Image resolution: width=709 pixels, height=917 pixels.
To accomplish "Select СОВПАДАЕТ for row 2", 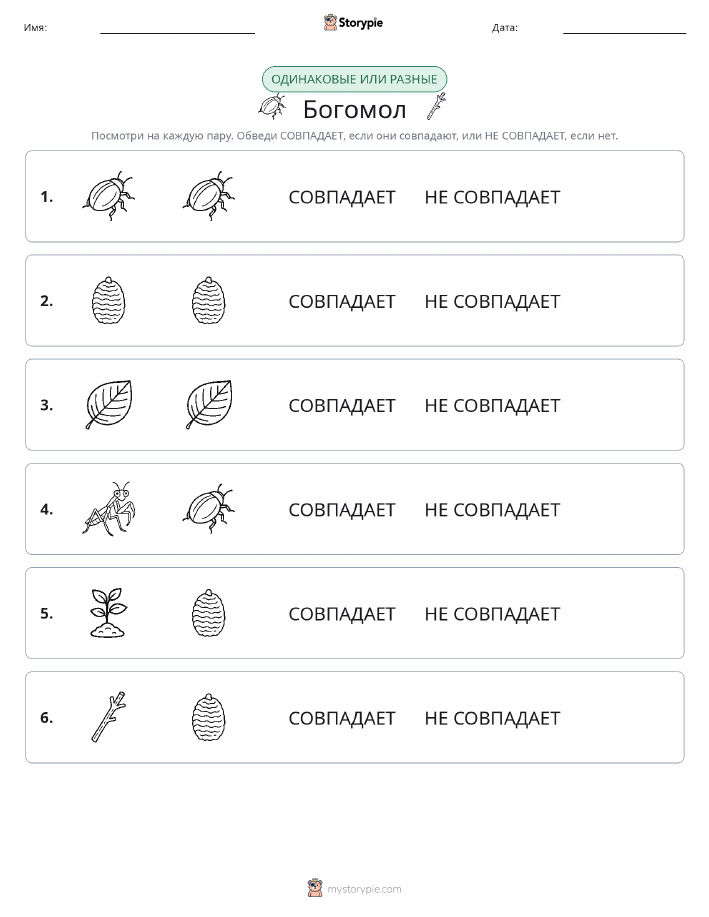I will pyautogui.click(x=342, y=301).
